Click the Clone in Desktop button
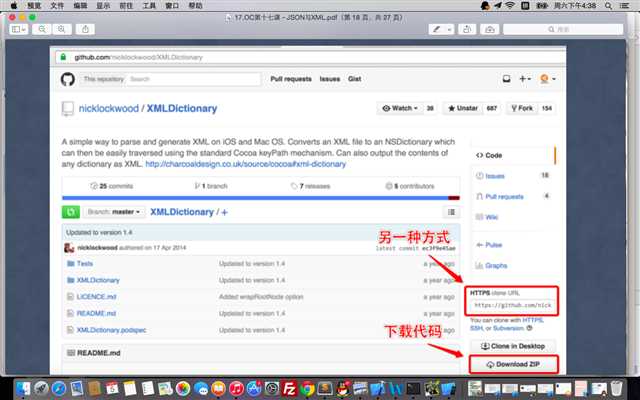This screenshot has width=640, height=400. [513, 346]
